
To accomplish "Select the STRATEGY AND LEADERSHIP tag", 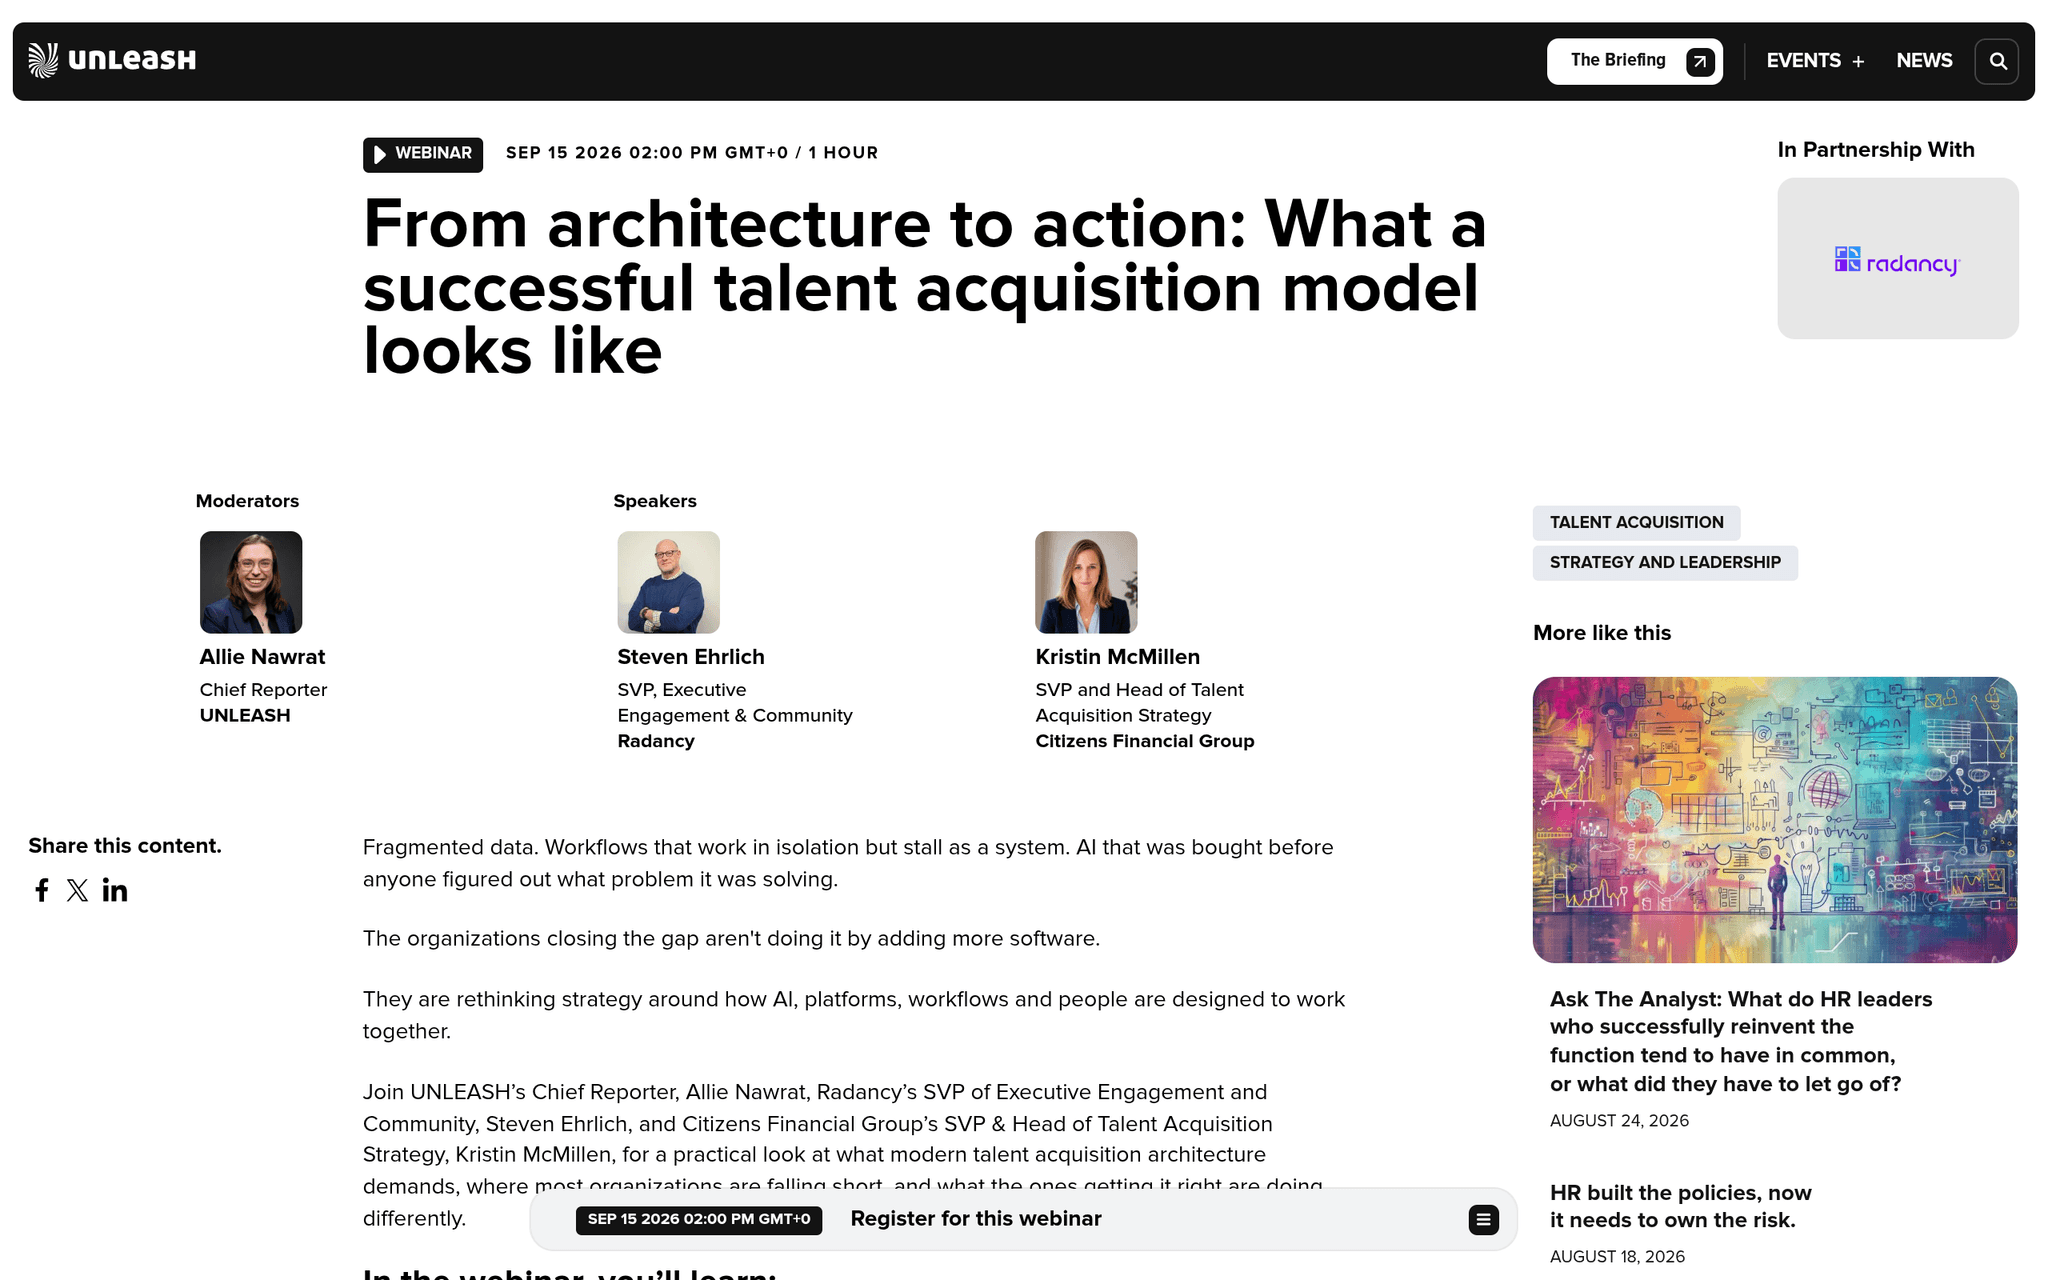I will [1665, 563].
